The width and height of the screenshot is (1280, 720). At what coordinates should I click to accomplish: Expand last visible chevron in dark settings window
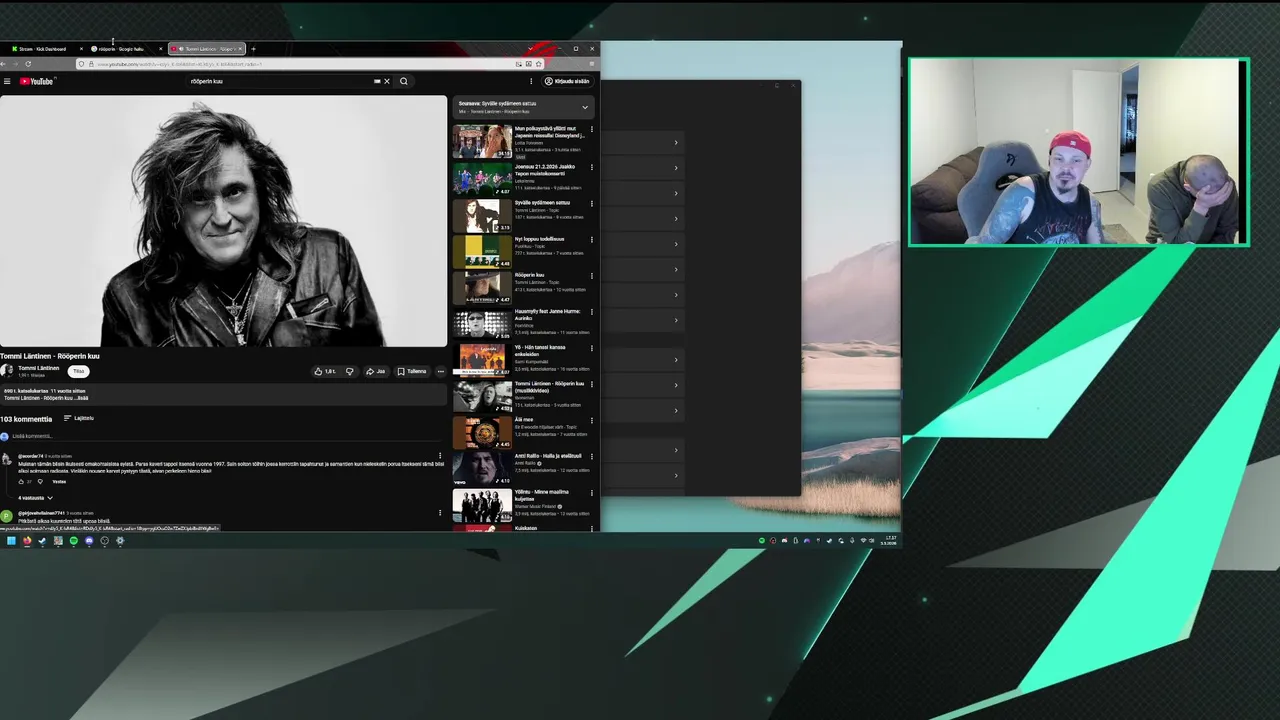click(x=675, y=475)
